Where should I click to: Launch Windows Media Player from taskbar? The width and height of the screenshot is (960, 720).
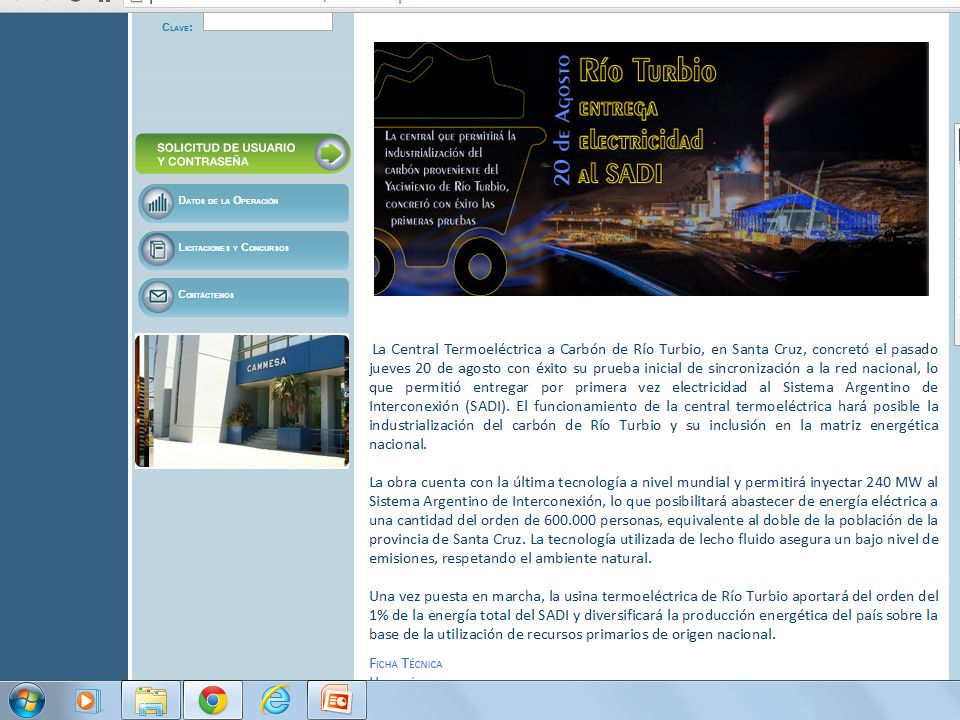click(88, 700)
